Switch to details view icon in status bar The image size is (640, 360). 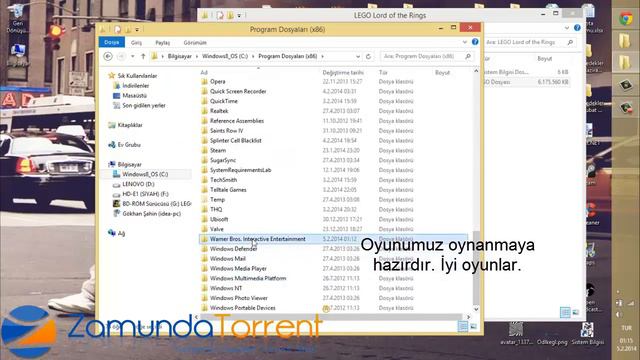coord(462,326)
